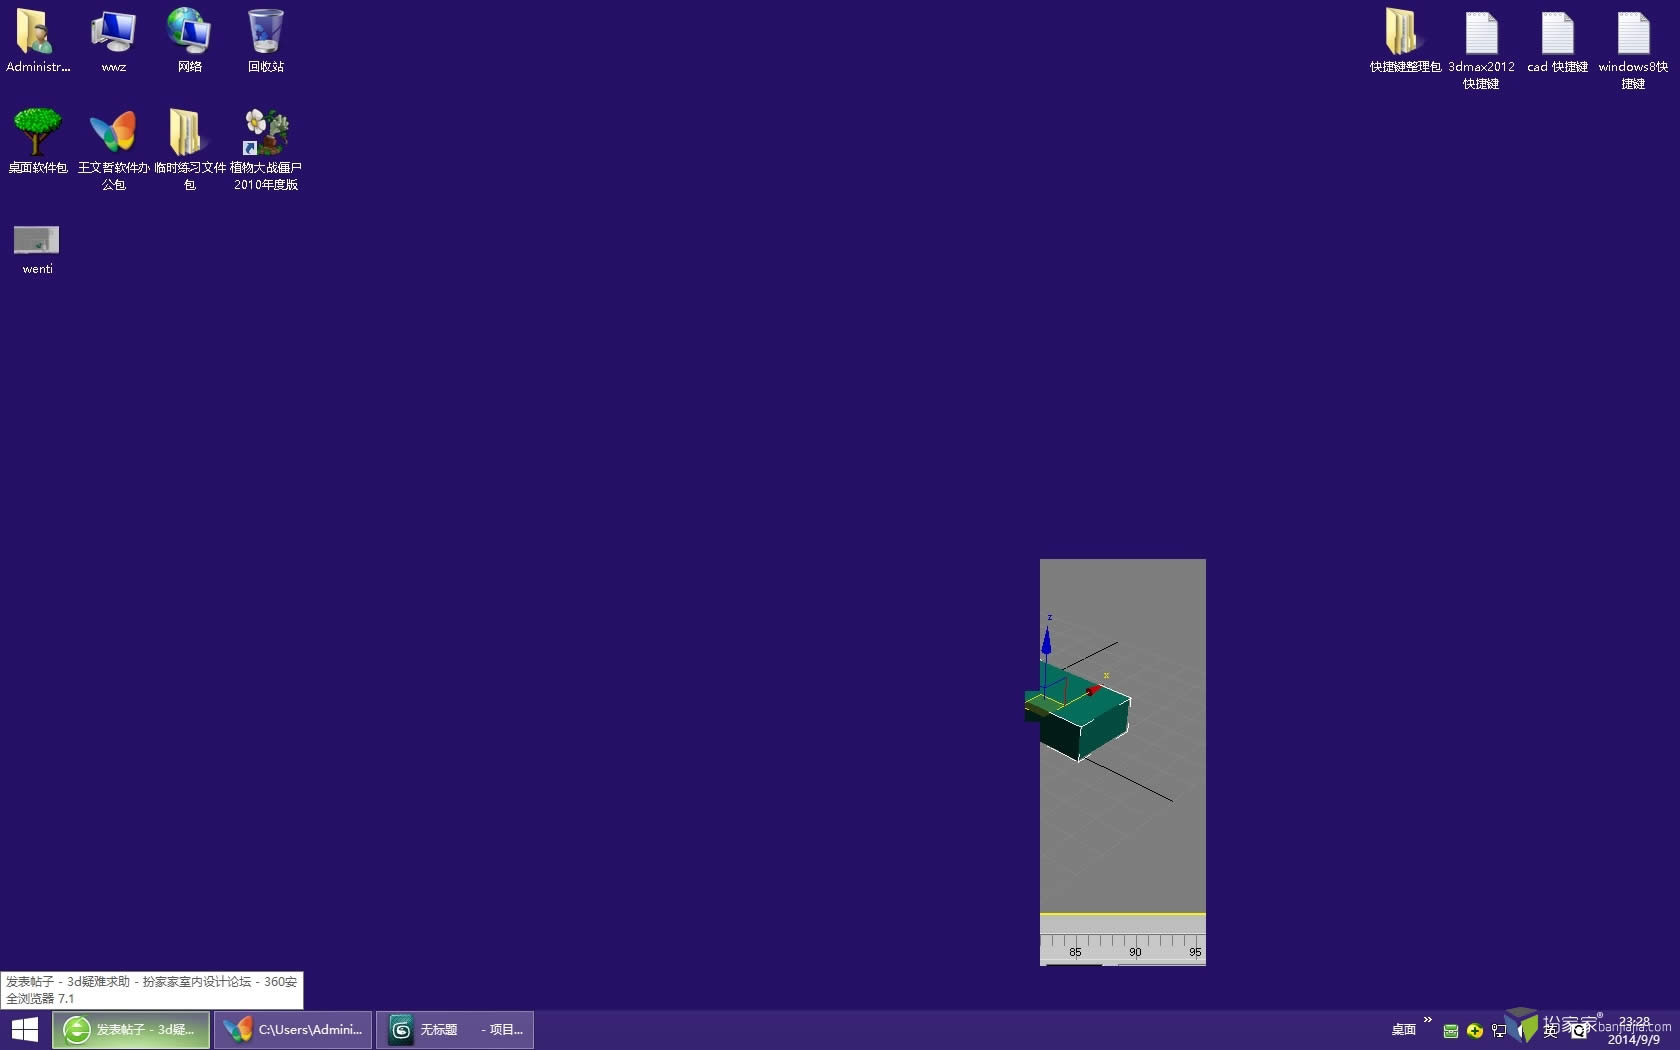This screenshot has height=1050, width=1680.
Task: Open the 3dmax2012快捷键 text file
Action: click(x=1482, y=30)
